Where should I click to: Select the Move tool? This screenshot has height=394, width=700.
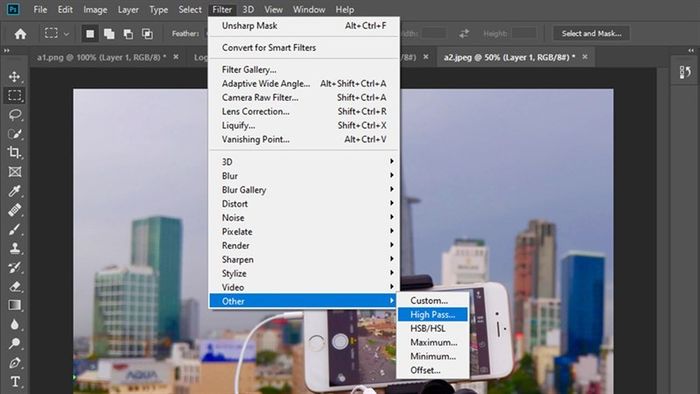pyautogui.click(x=14, y=76)
